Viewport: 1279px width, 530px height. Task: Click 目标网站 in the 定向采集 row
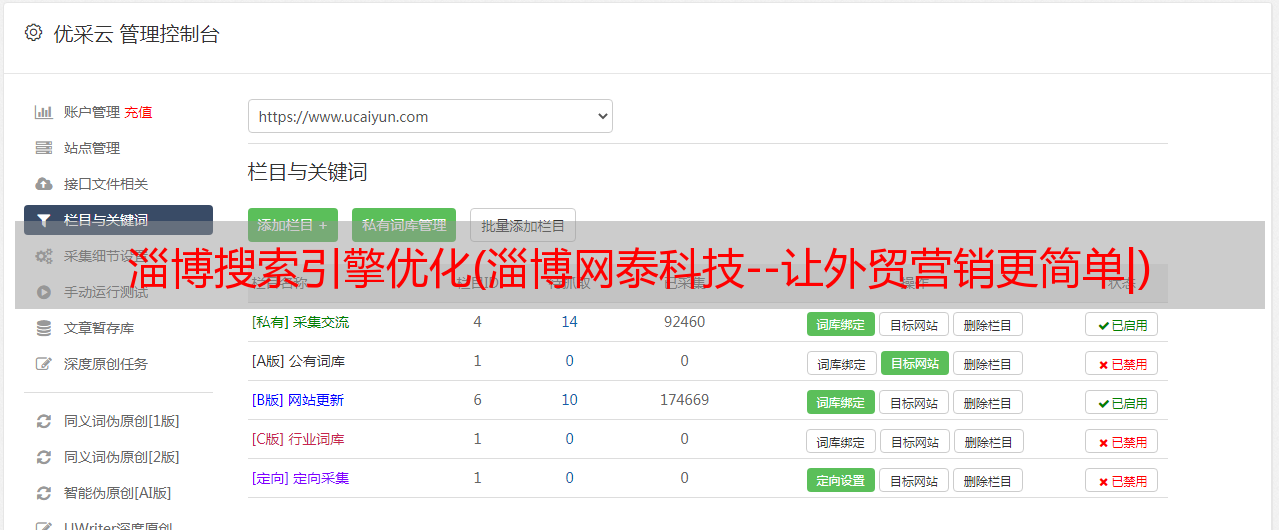914,480
